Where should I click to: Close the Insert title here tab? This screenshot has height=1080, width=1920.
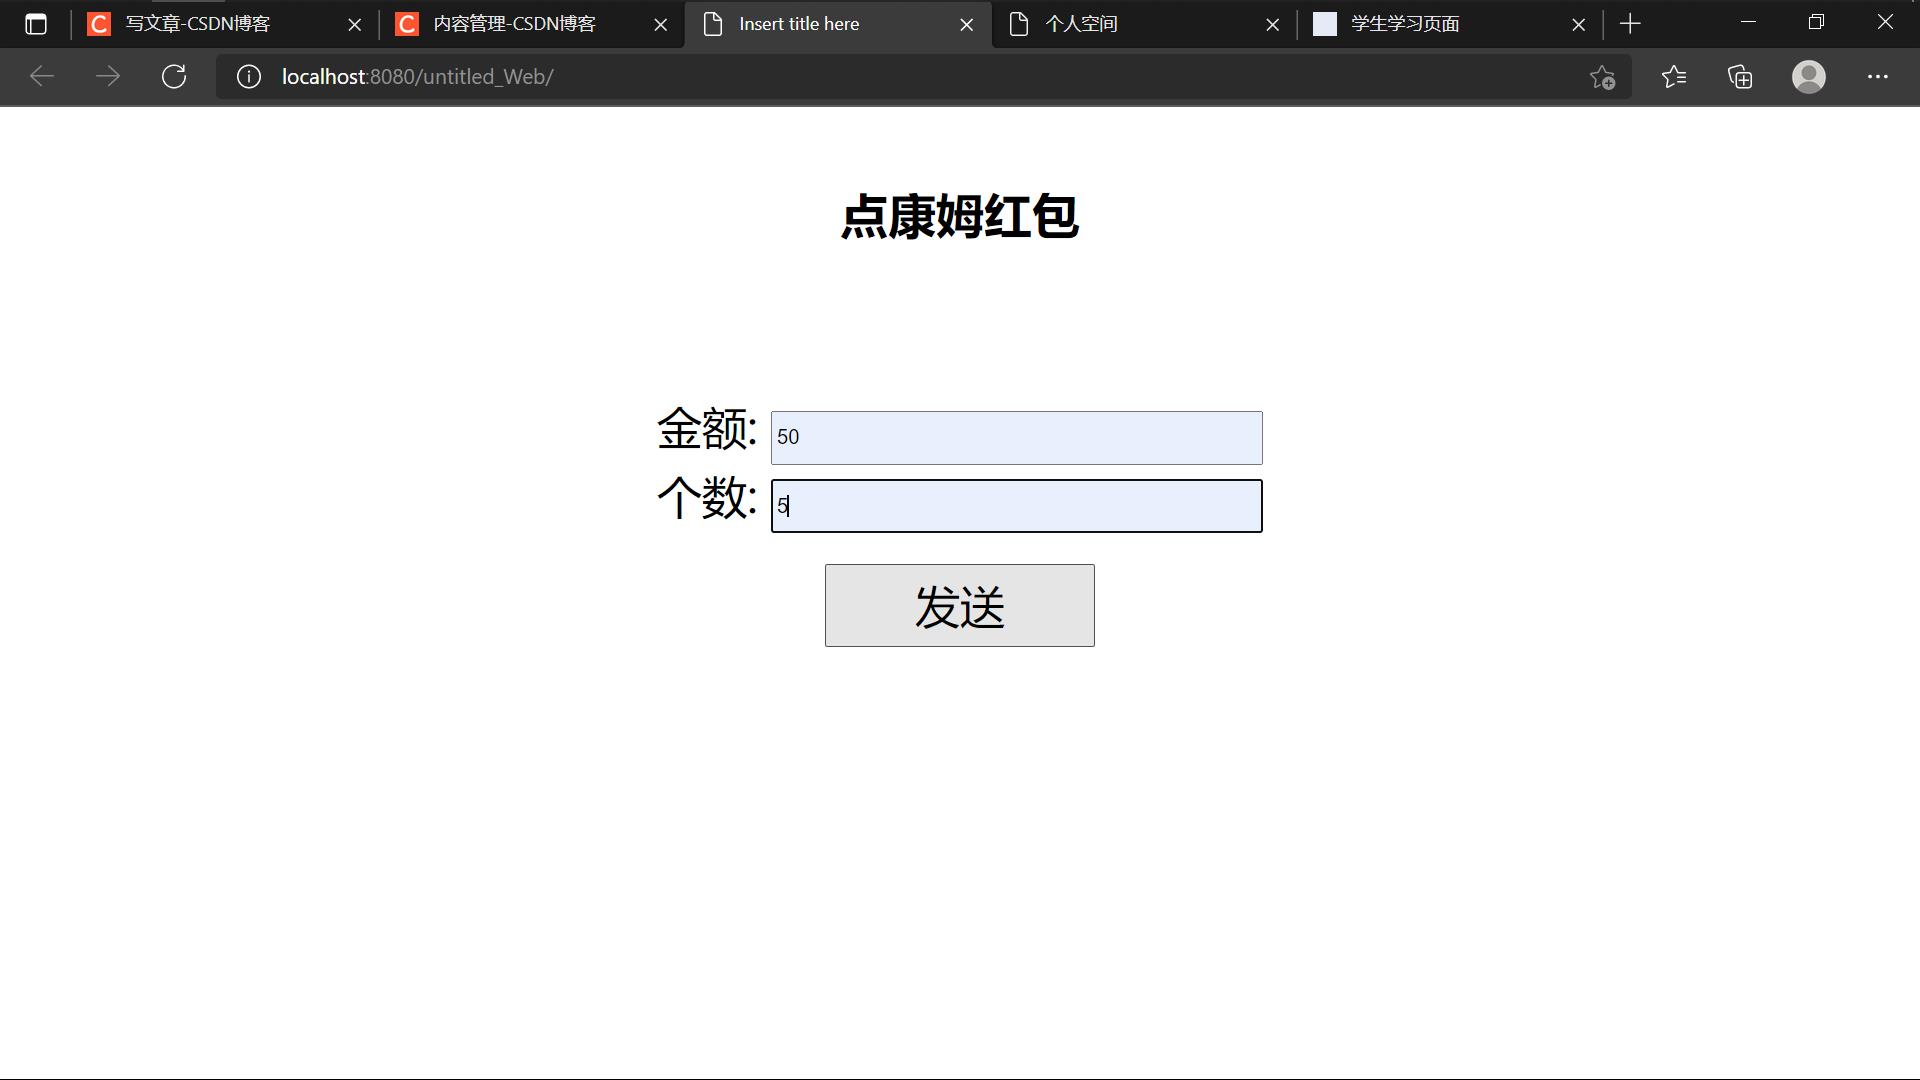966,25
